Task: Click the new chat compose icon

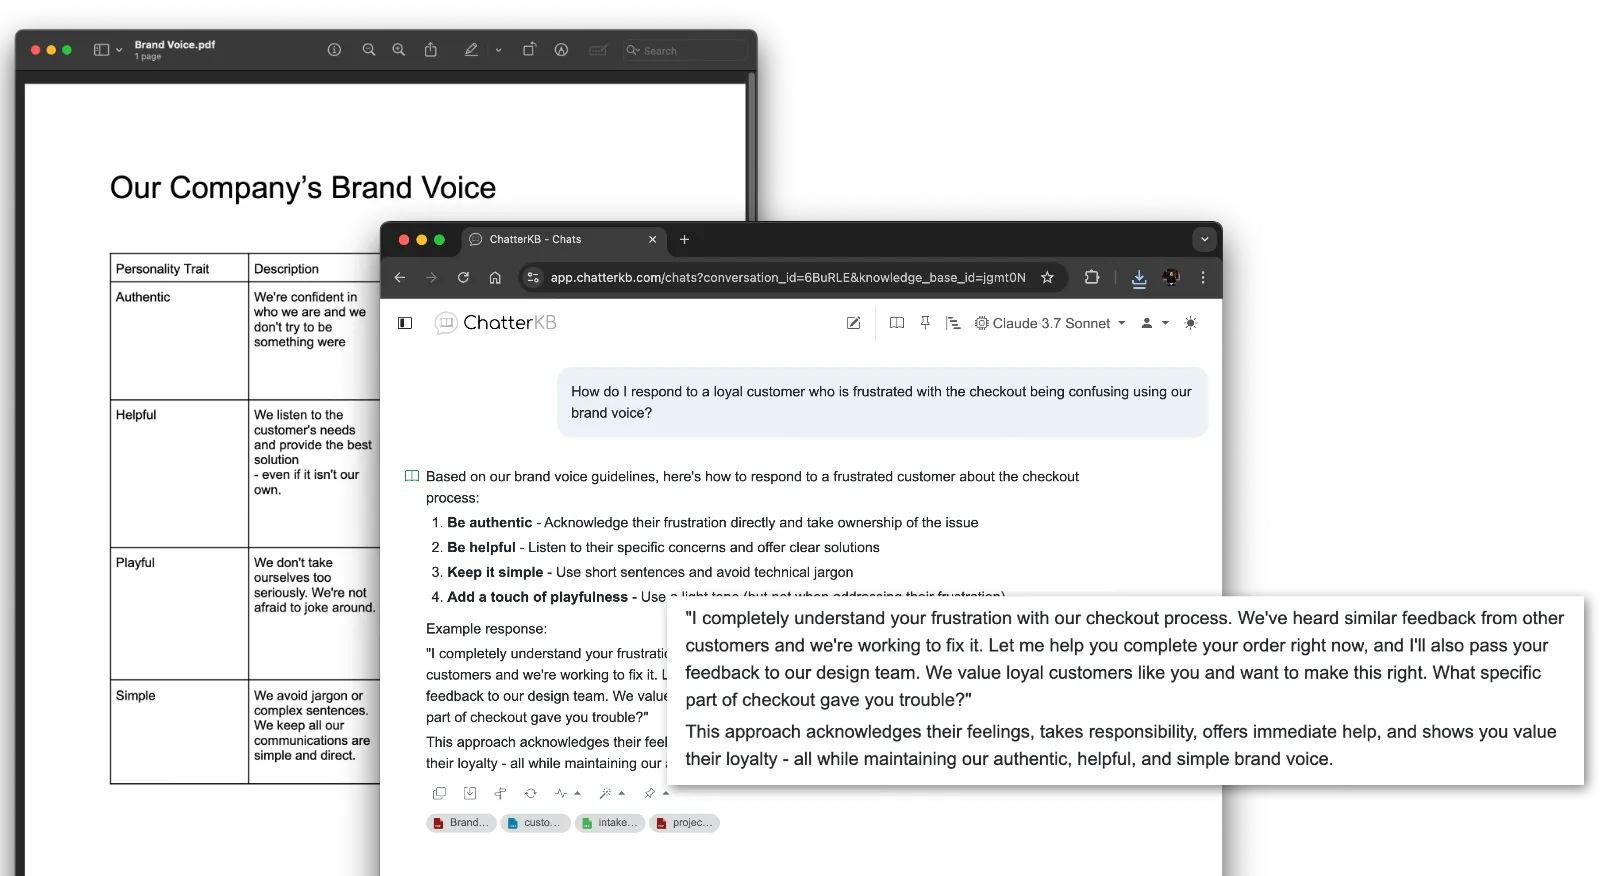Action: tap(853, 323)
